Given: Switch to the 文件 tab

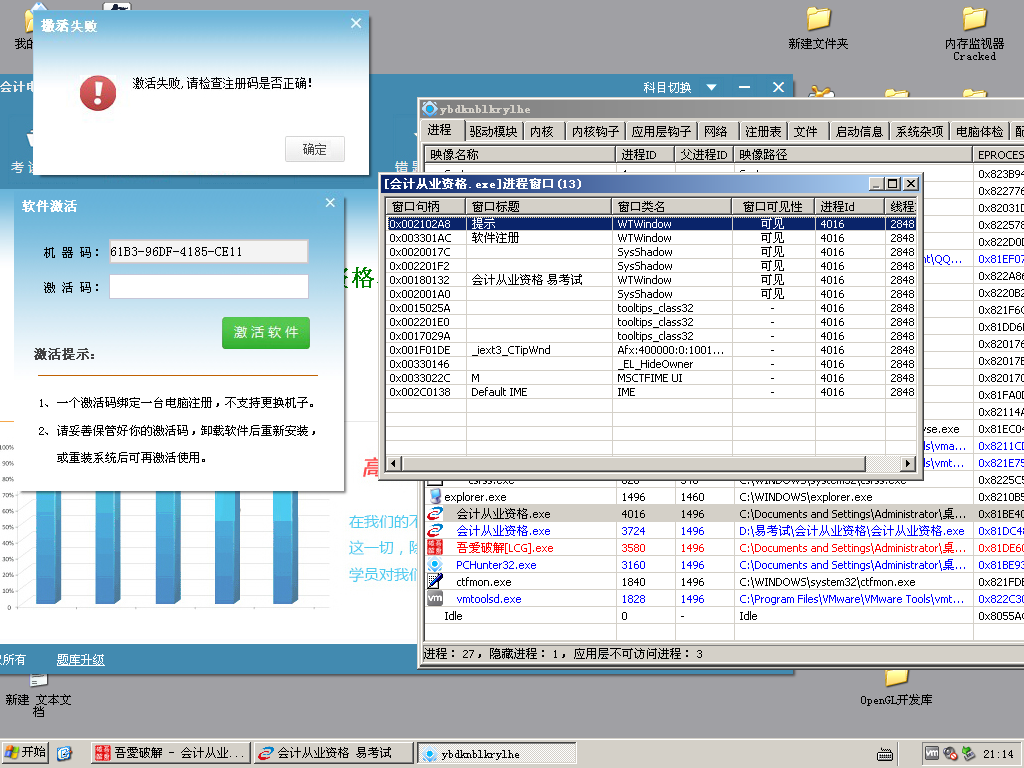Looking at the screenshot, I should coord(806,131).
